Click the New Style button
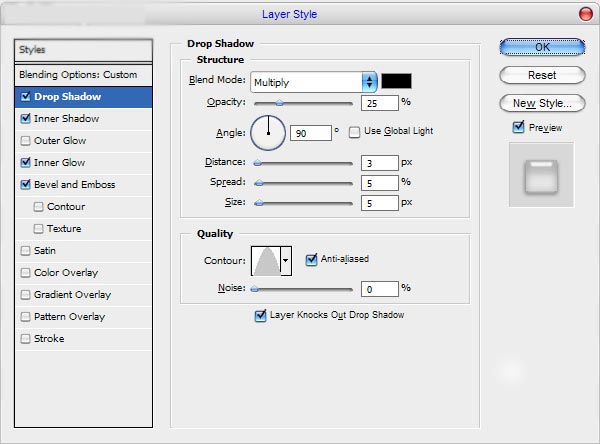The width and height of the screenshot is (600, 444). coord(541,103)
